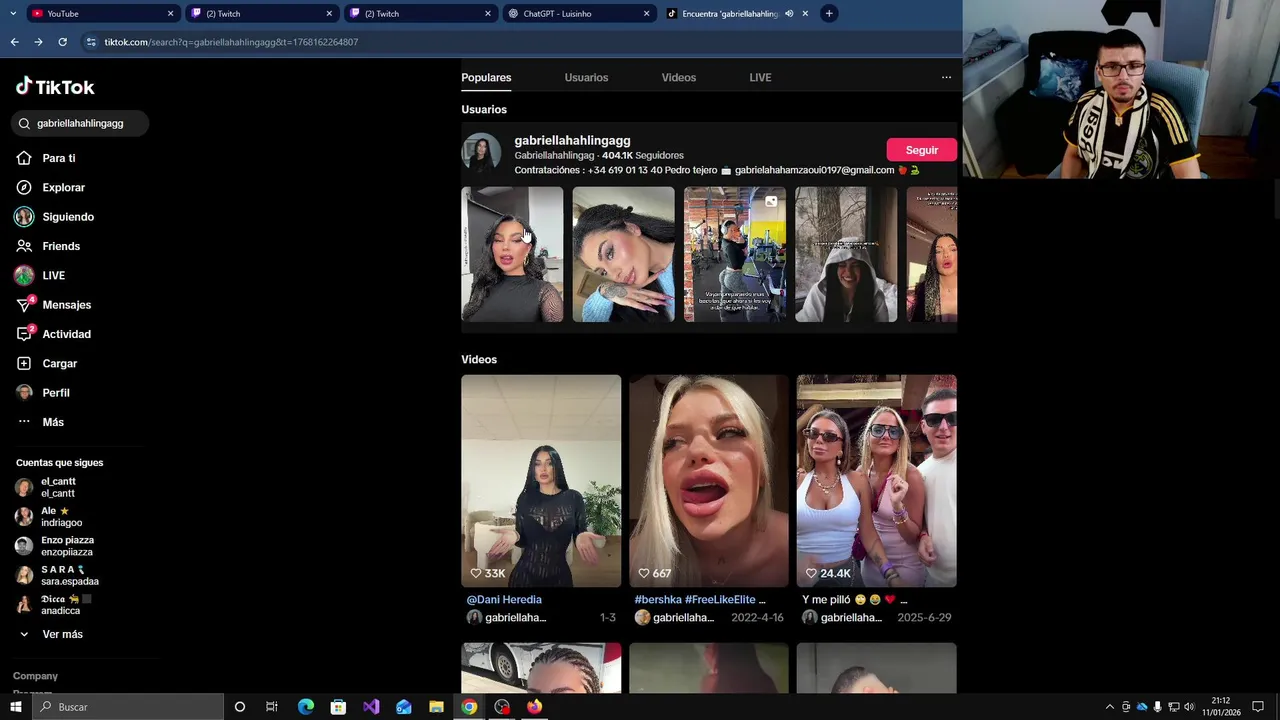Open File Explorer from taskbar
This screenshot has width=1280, height=720.
point(436,707)
